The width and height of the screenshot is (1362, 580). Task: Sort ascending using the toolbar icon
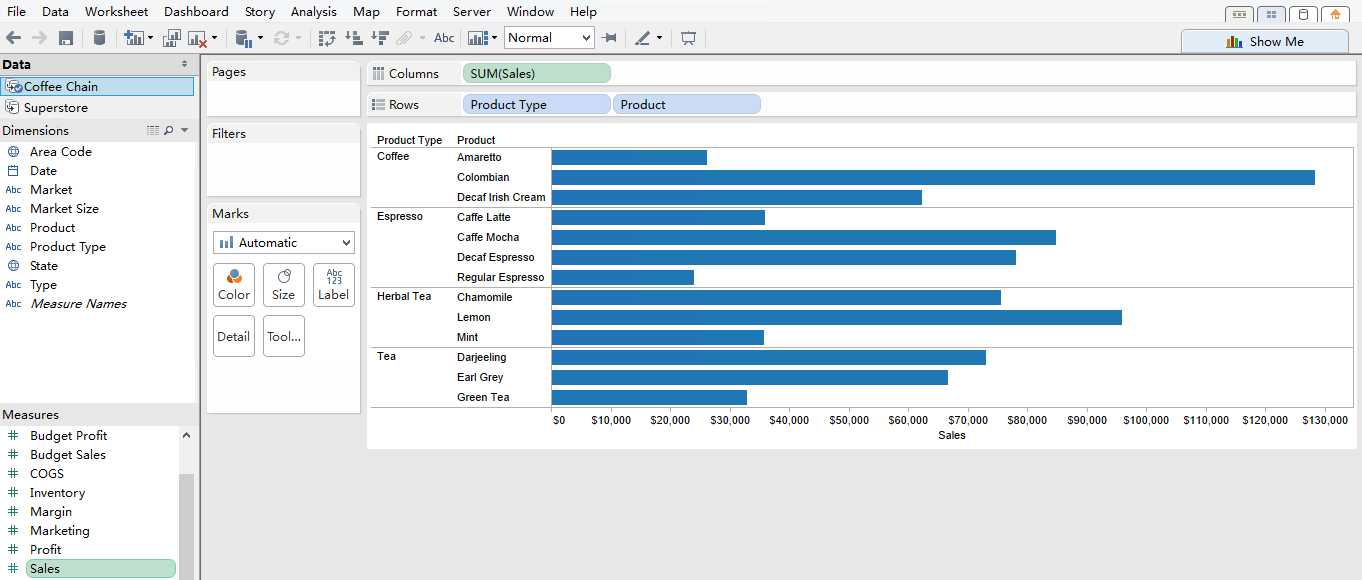tap(354, 38)
